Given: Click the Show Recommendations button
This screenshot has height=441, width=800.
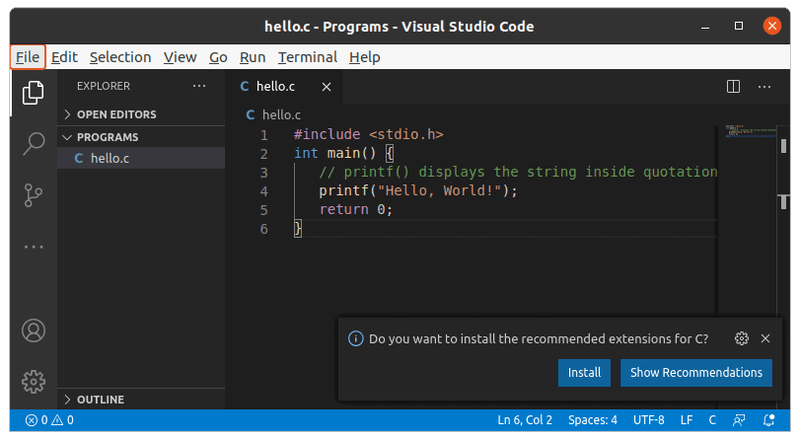Looking at the screenshot, I should [x=696, y=372].
